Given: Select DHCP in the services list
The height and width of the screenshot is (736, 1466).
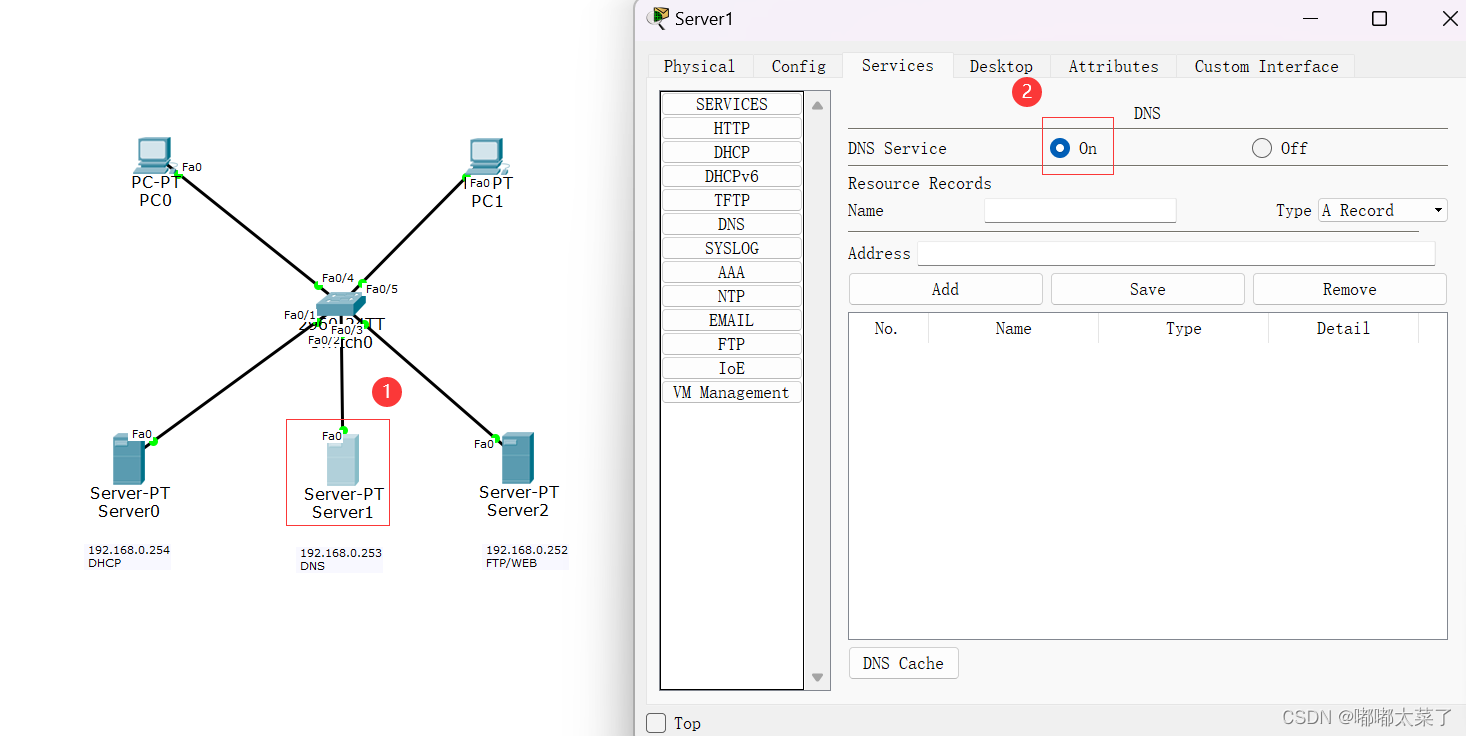Looking at the screenshot, I should [x=731, y=152].
